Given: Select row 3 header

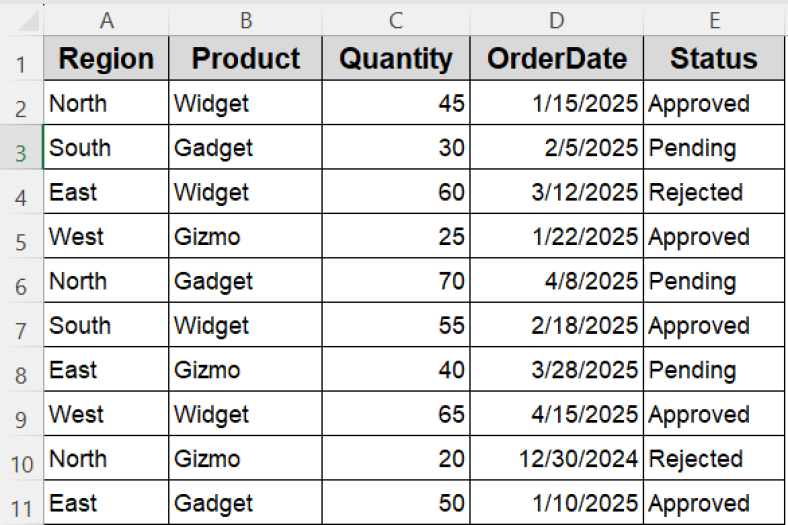Looking at the screenshot, I should 22,149.
